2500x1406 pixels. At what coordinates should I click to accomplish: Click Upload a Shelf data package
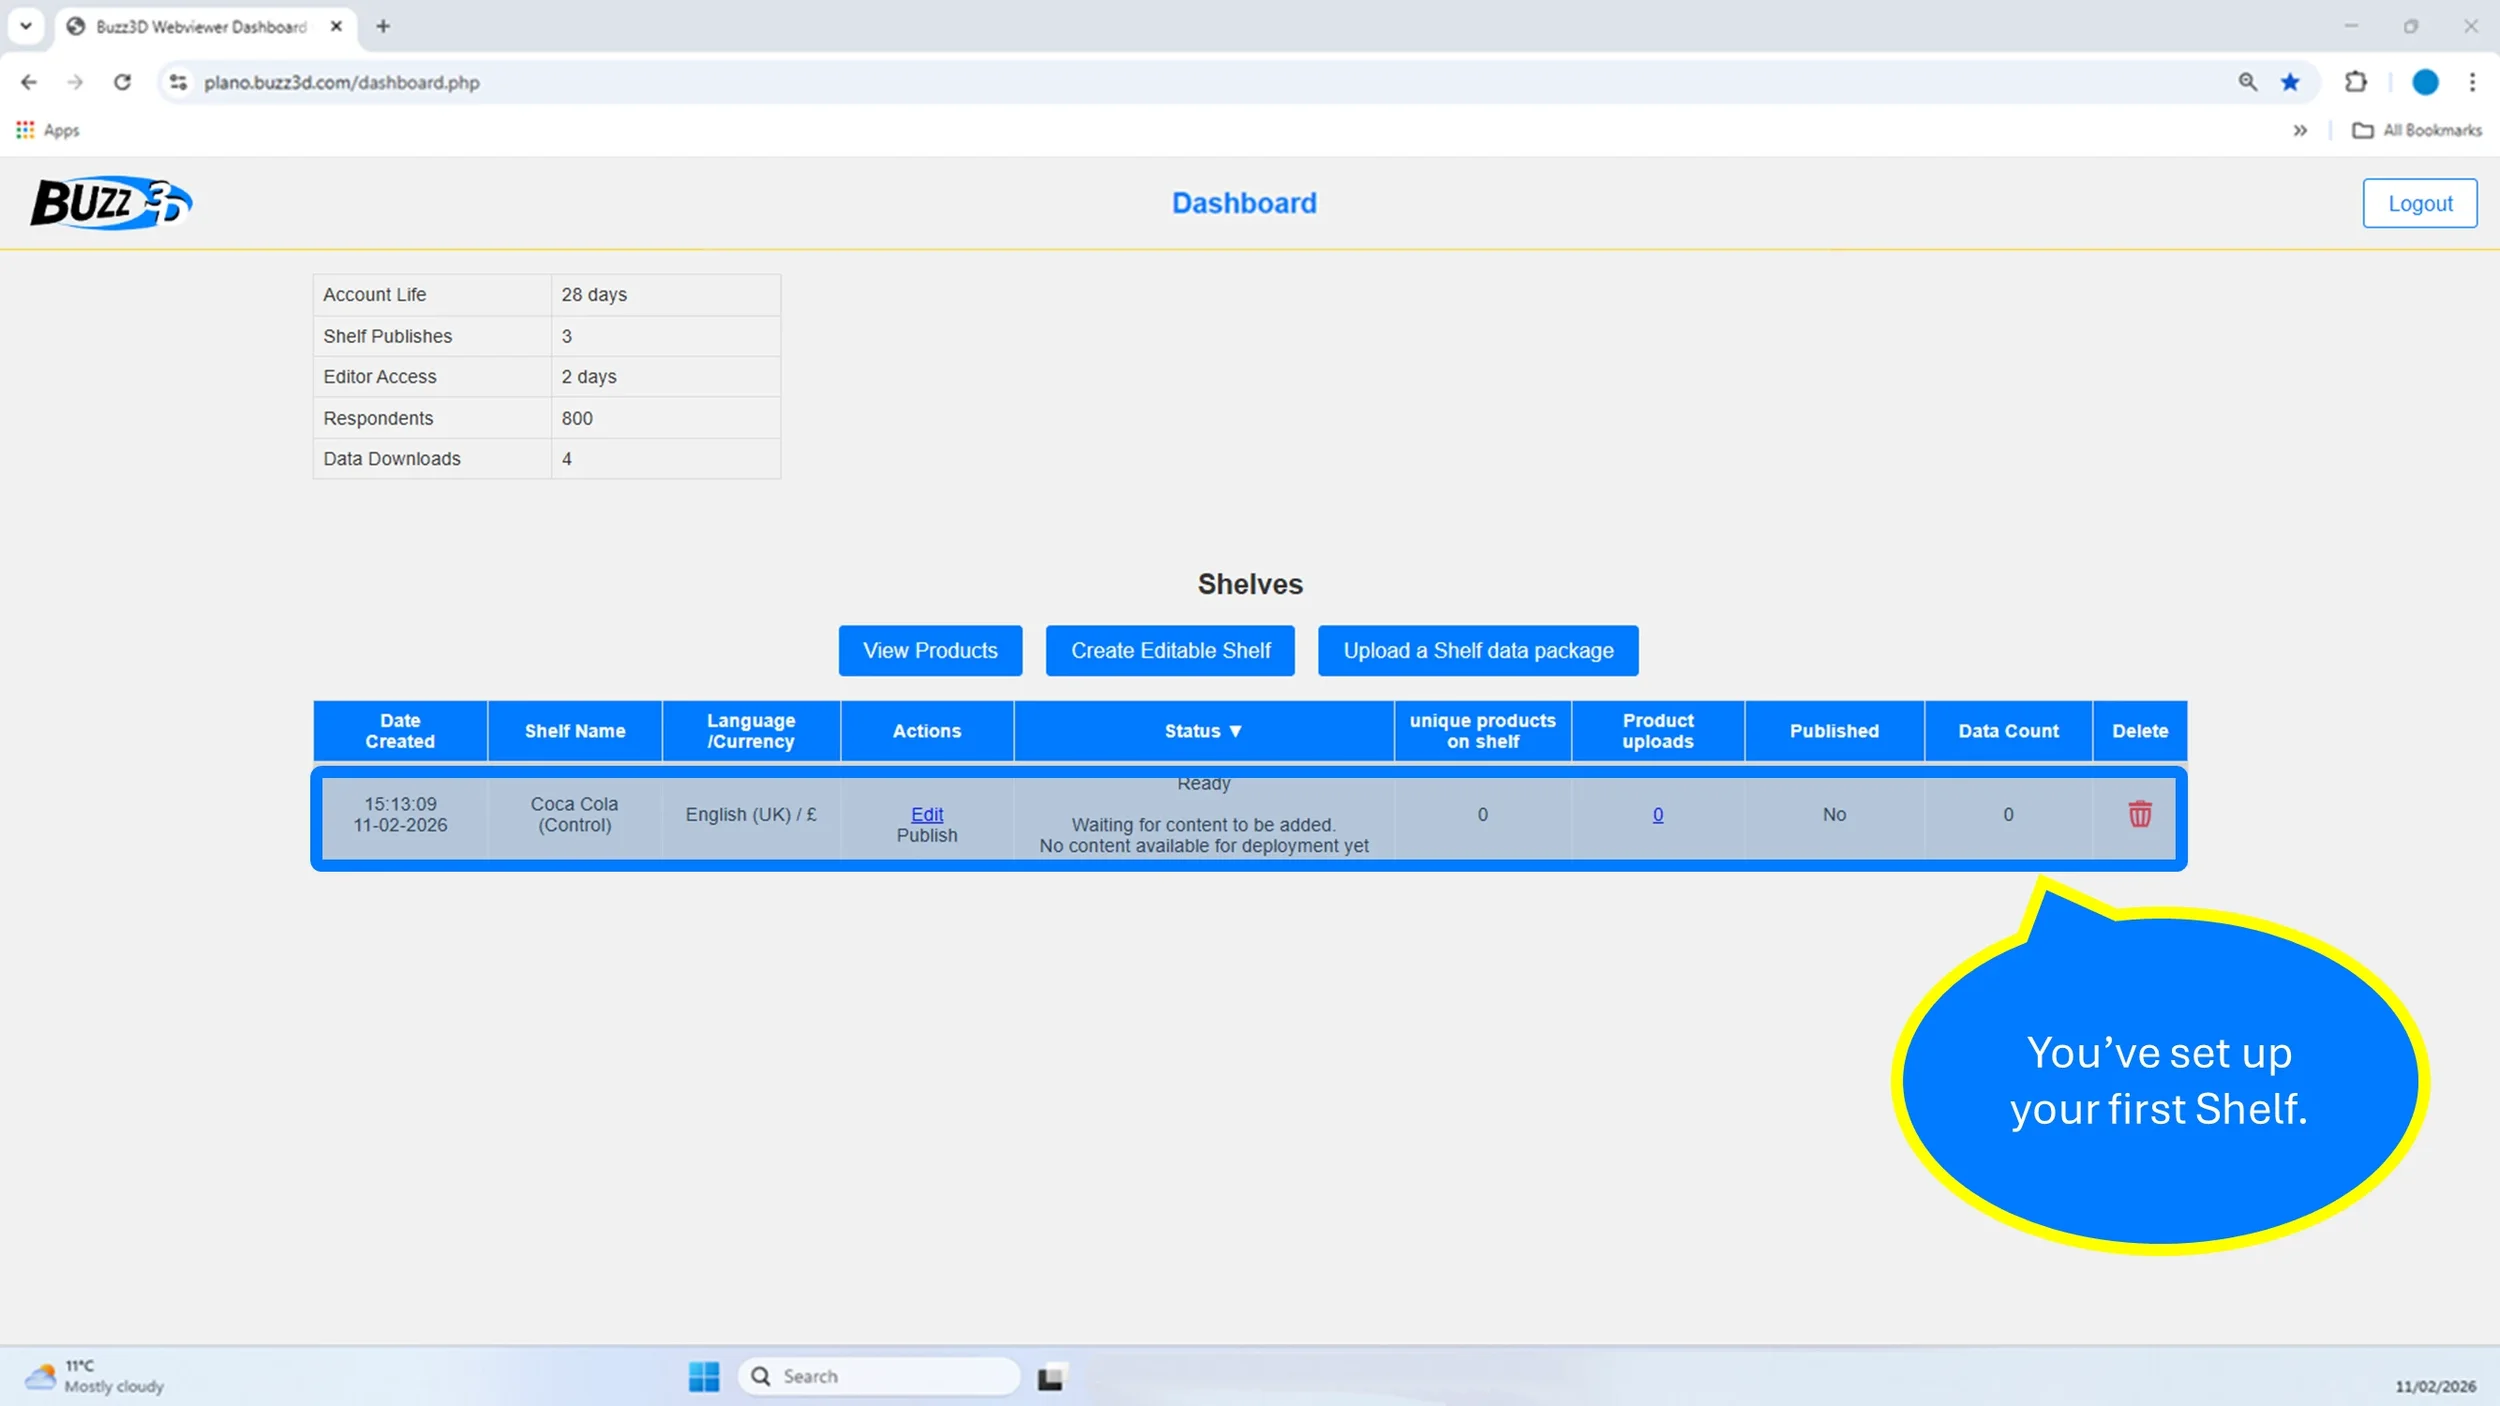(1477, 651)
